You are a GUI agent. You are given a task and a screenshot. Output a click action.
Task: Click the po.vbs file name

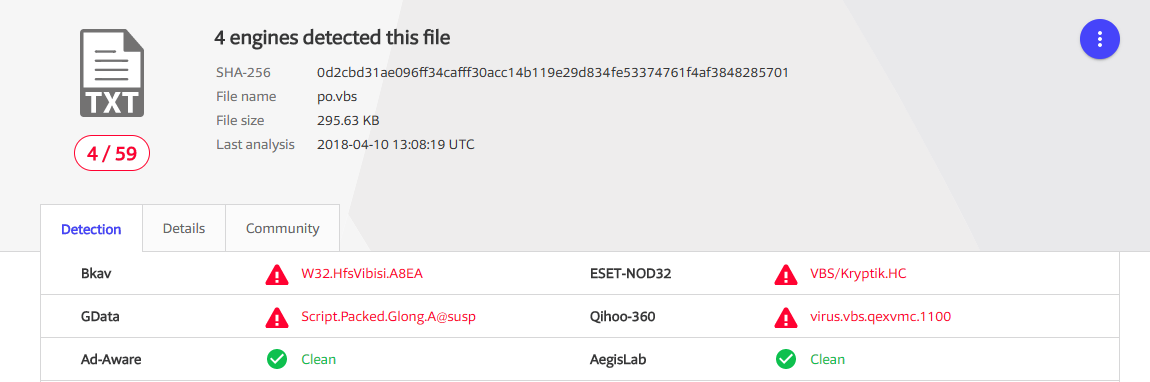337,97
